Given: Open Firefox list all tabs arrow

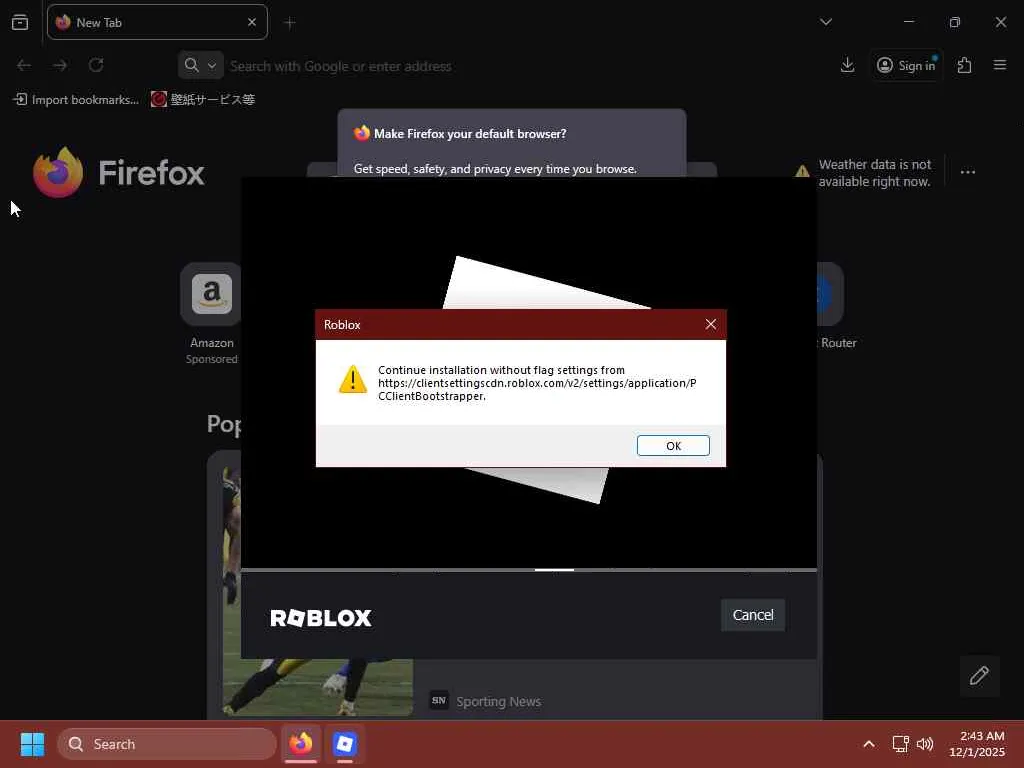Looking at the screenshot, I should click(x=825, y=22).
